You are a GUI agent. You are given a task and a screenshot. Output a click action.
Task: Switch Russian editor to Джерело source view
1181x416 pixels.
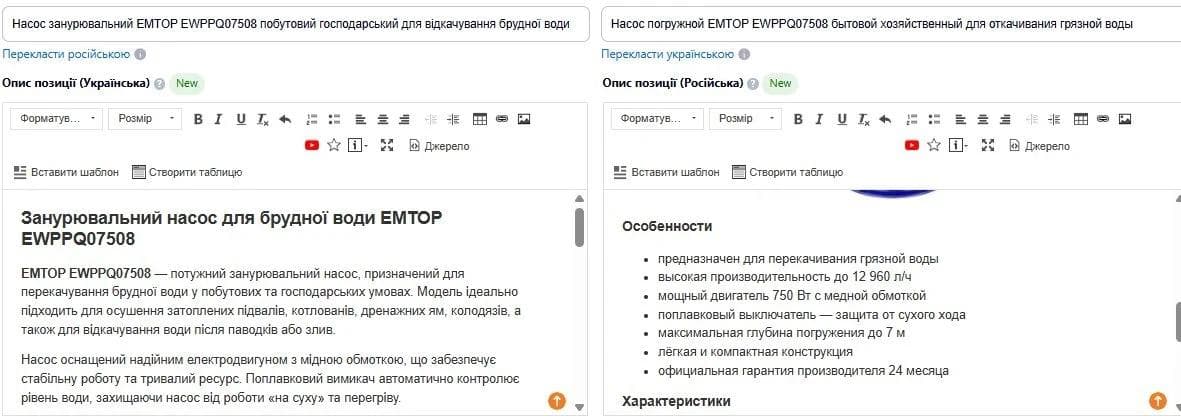(x=1039, y=145)
